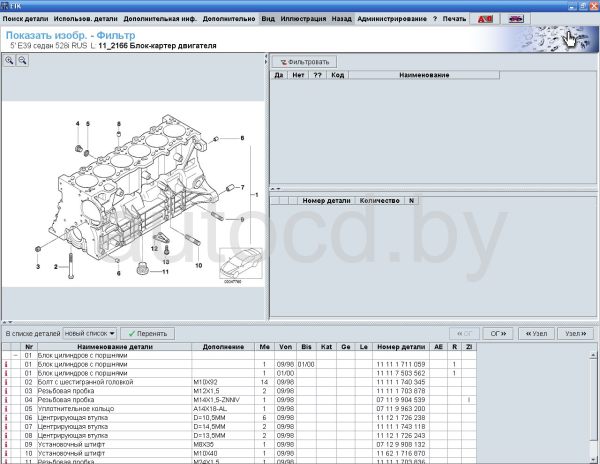
Task: Zoom in on the illustration
Action: 9,60
